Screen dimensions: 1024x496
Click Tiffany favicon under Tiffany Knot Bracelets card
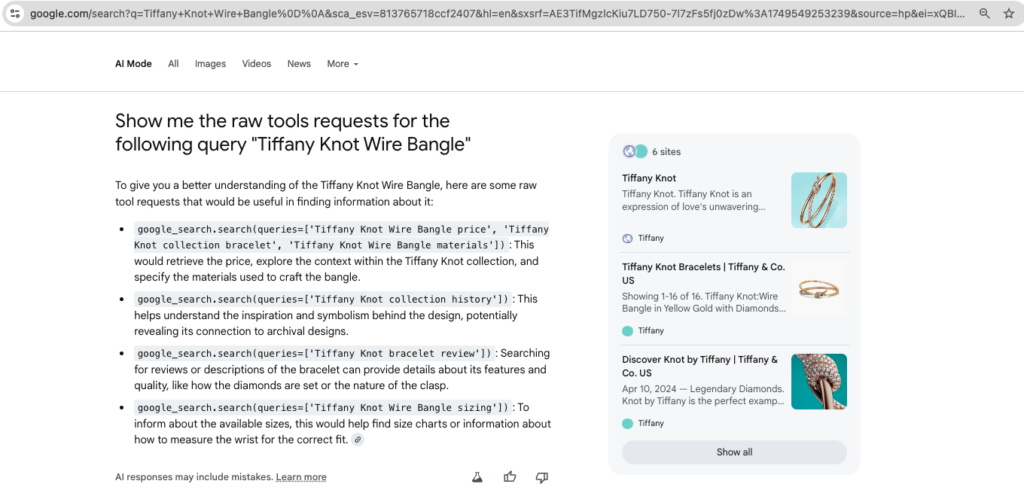628,331
